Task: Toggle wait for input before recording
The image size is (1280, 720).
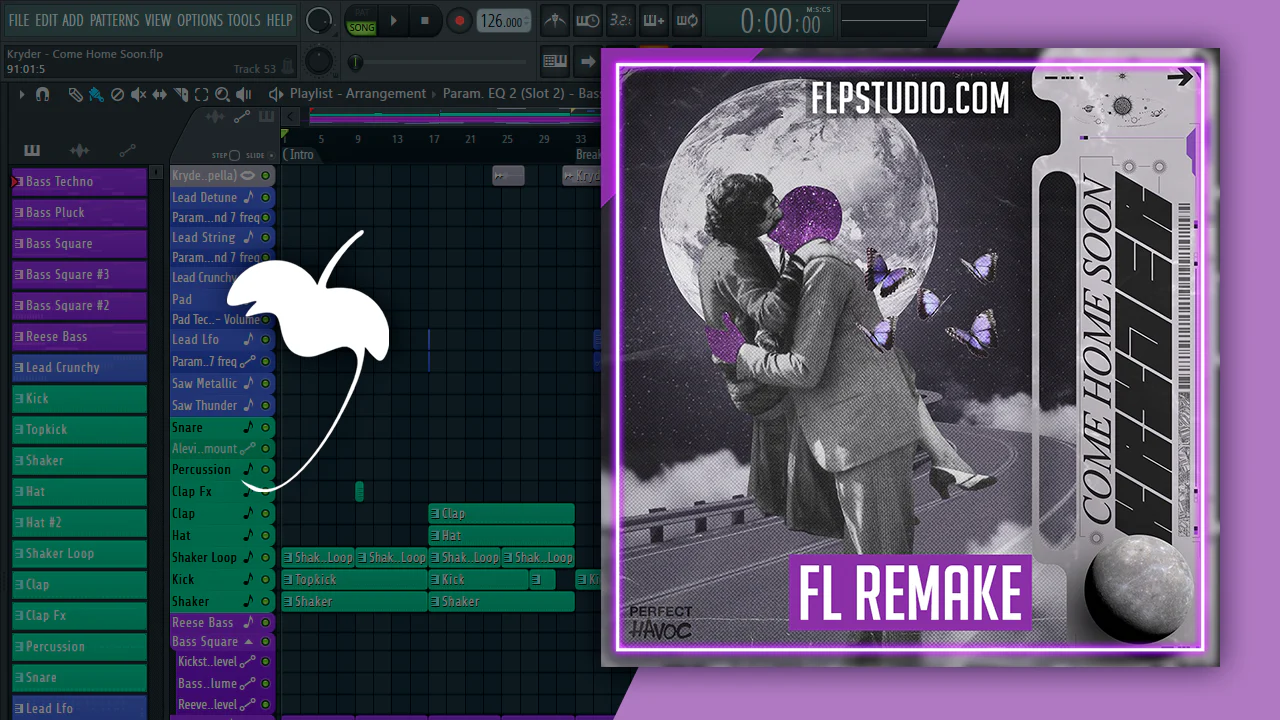Action: pyautogui.click(x=588, y=20)
